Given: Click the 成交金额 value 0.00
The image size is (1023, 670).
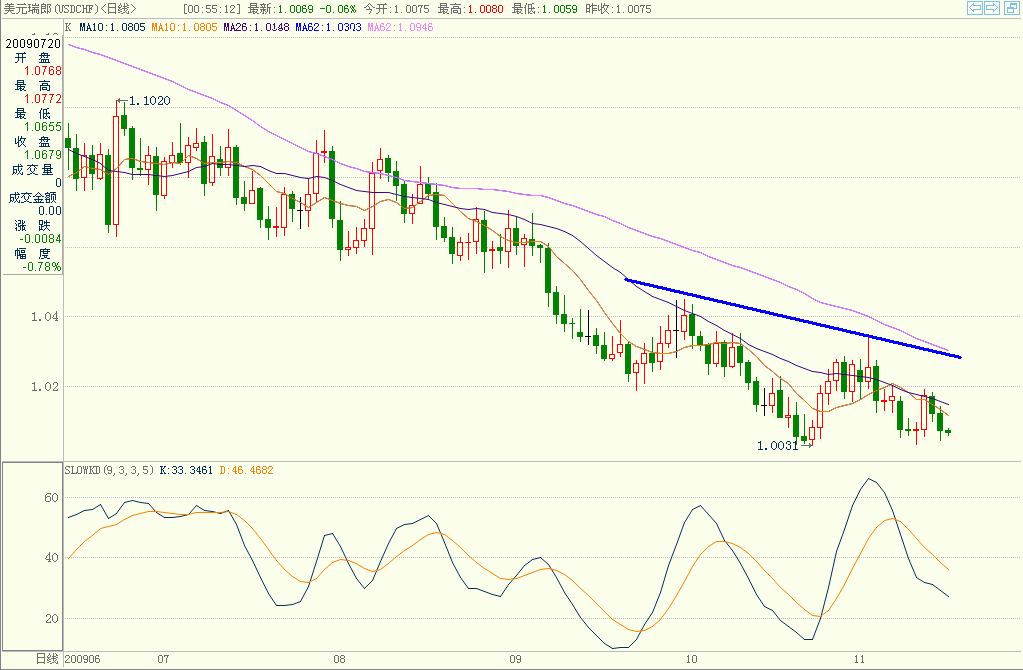Looking at the screenshot, I should (x=50, y=211).
